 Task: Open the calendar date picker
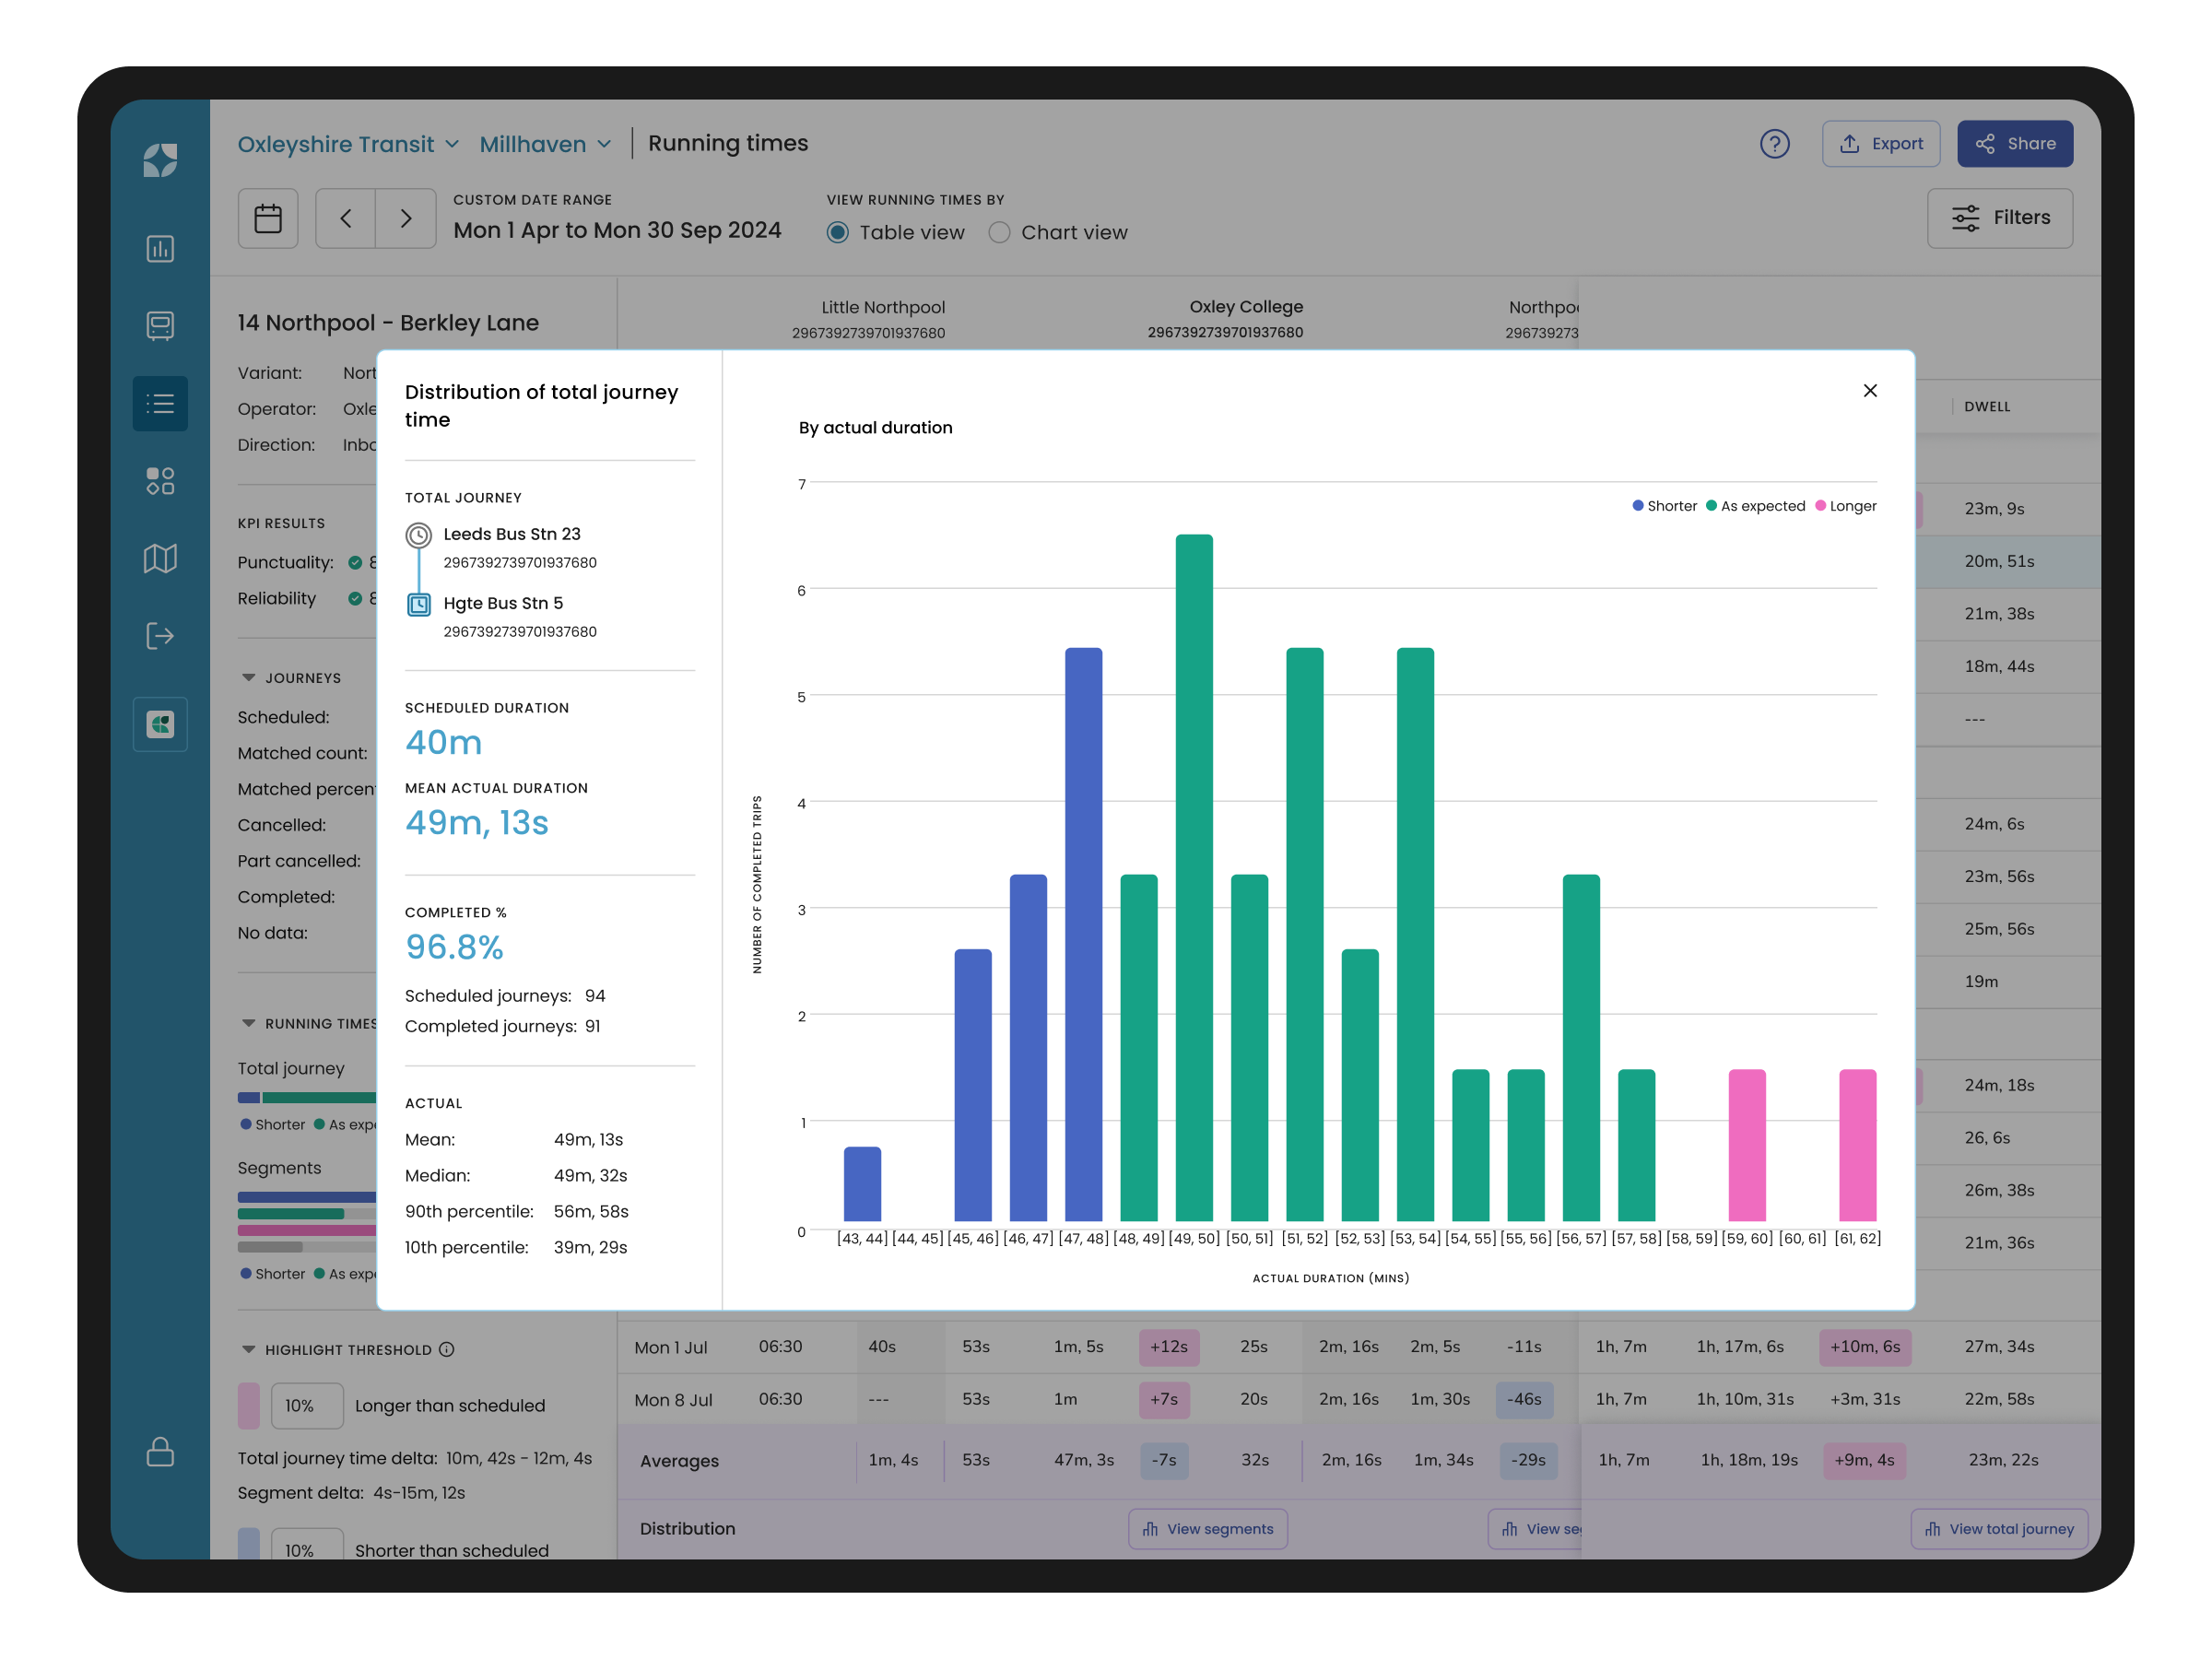click(268, 218)
